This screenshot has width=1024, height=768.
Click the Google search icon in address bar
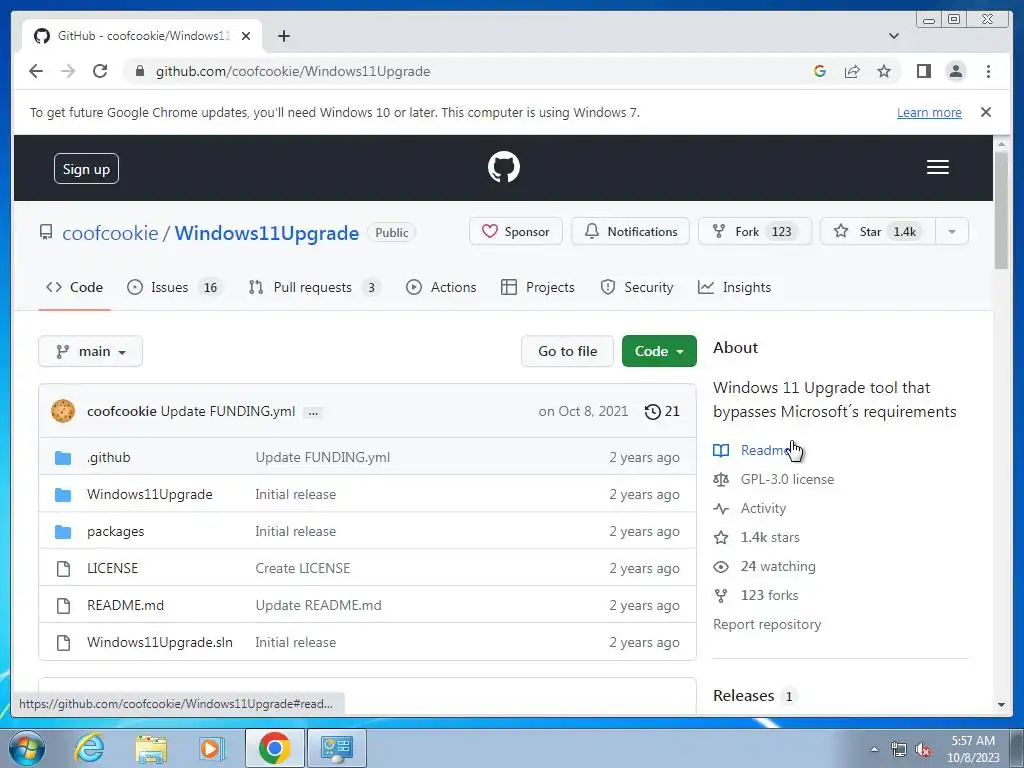click(820, 71)
